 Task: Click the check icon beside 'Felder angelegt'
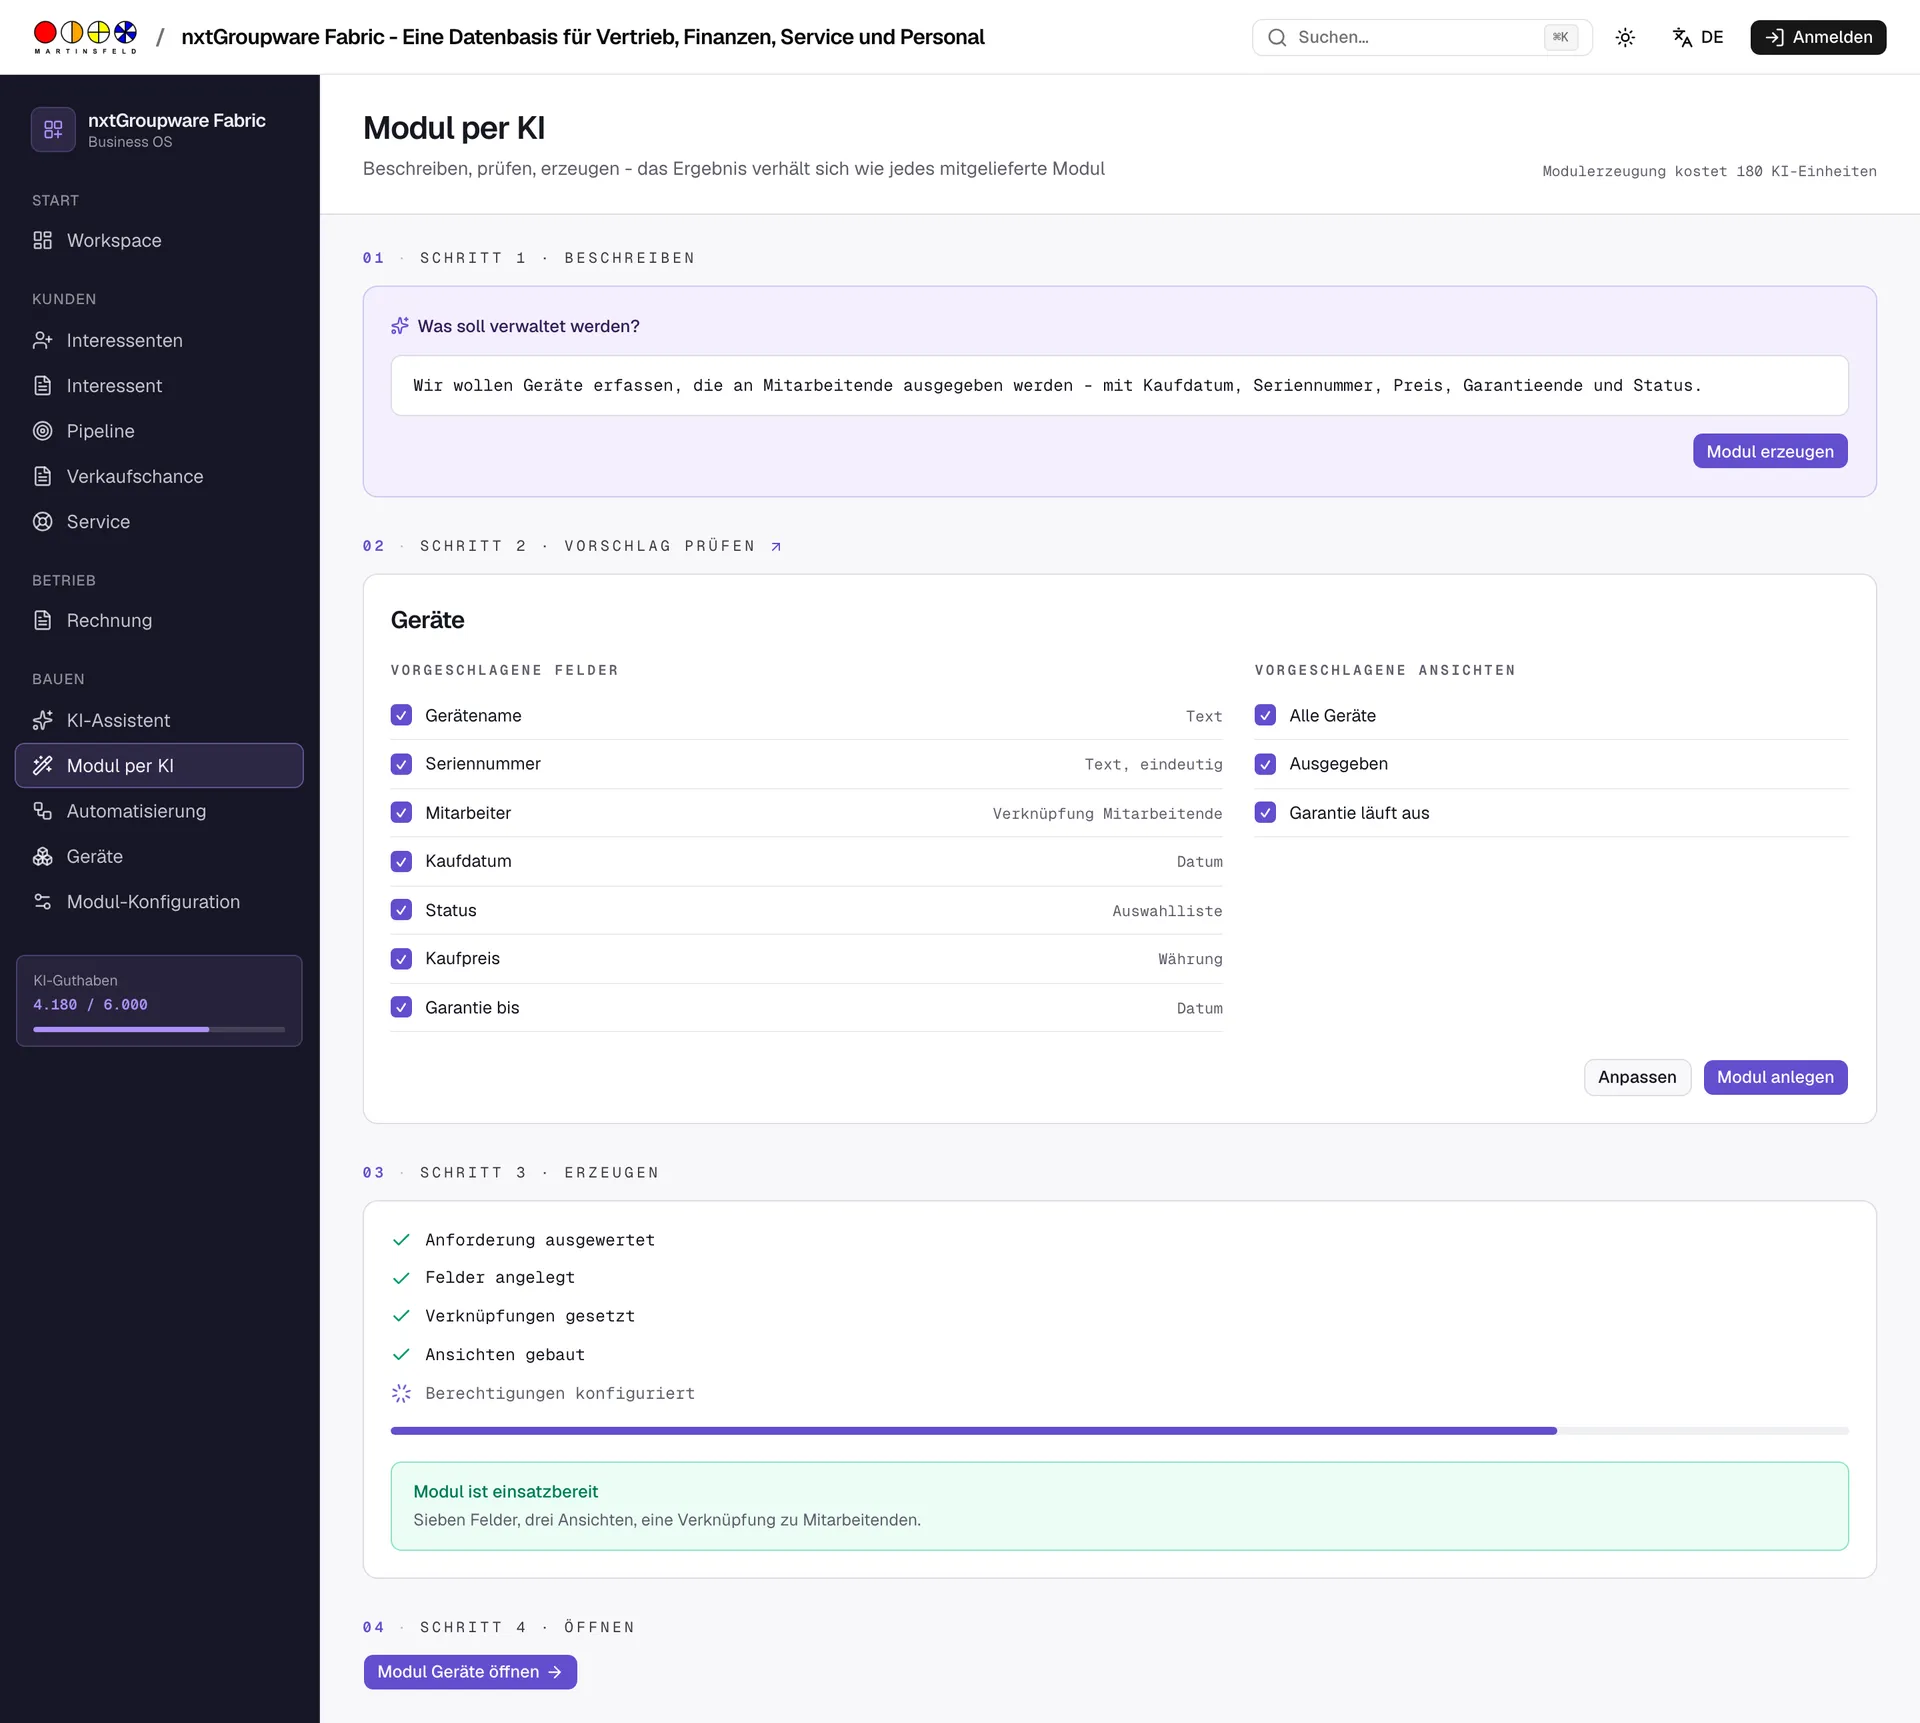pos(401,1278)
